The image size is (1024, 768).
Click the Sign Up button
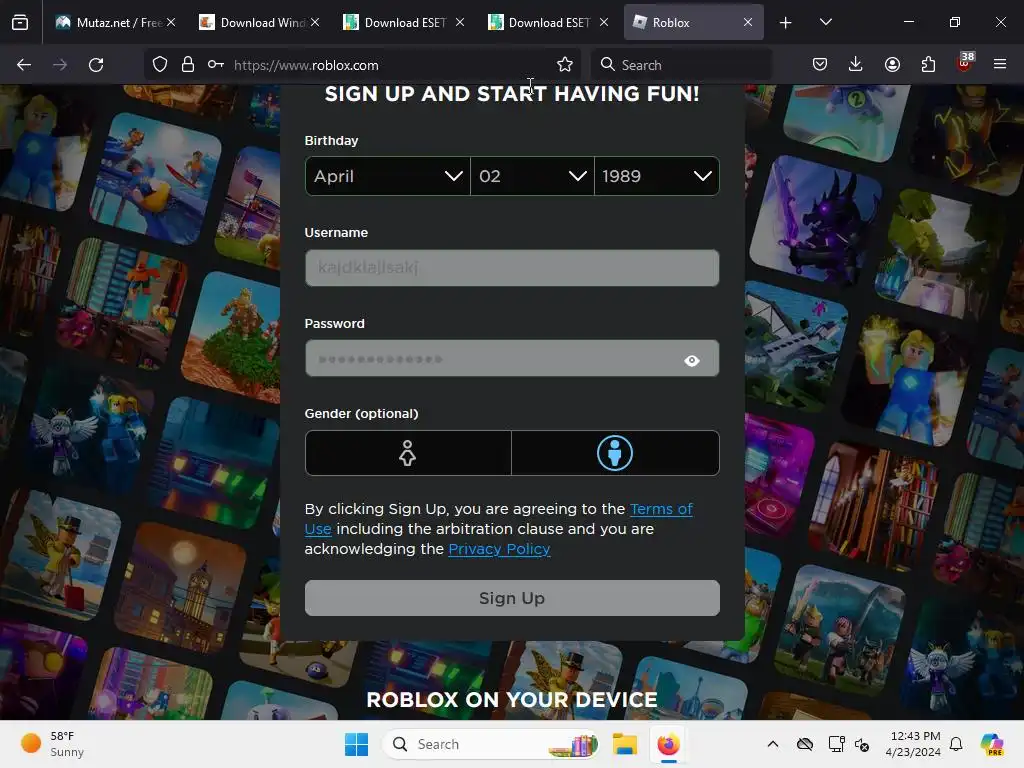click(x=512, y=598)
